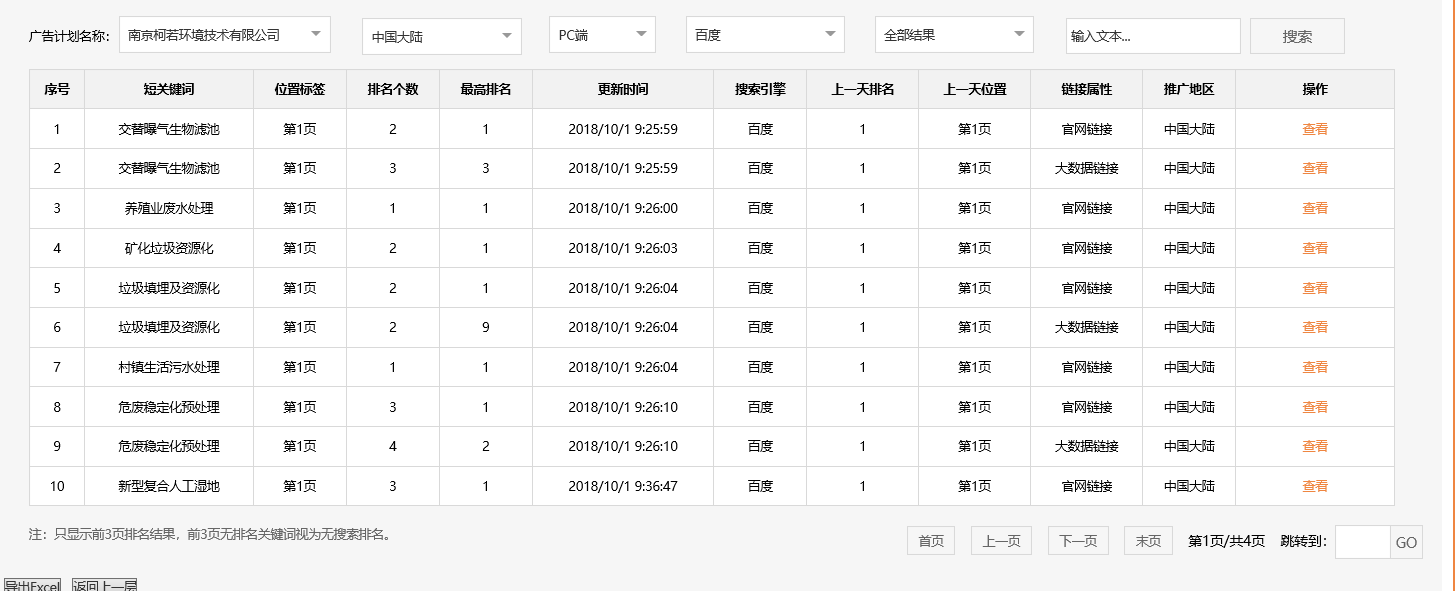Open 查看 for 矿化垃圾资源化 keyword

[1313, 248]
